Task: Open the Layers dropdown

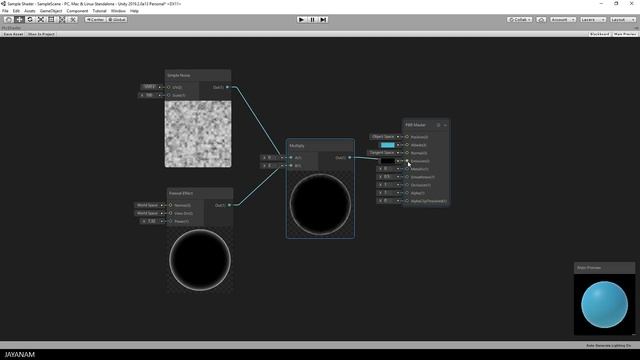Action: point(593,20)
